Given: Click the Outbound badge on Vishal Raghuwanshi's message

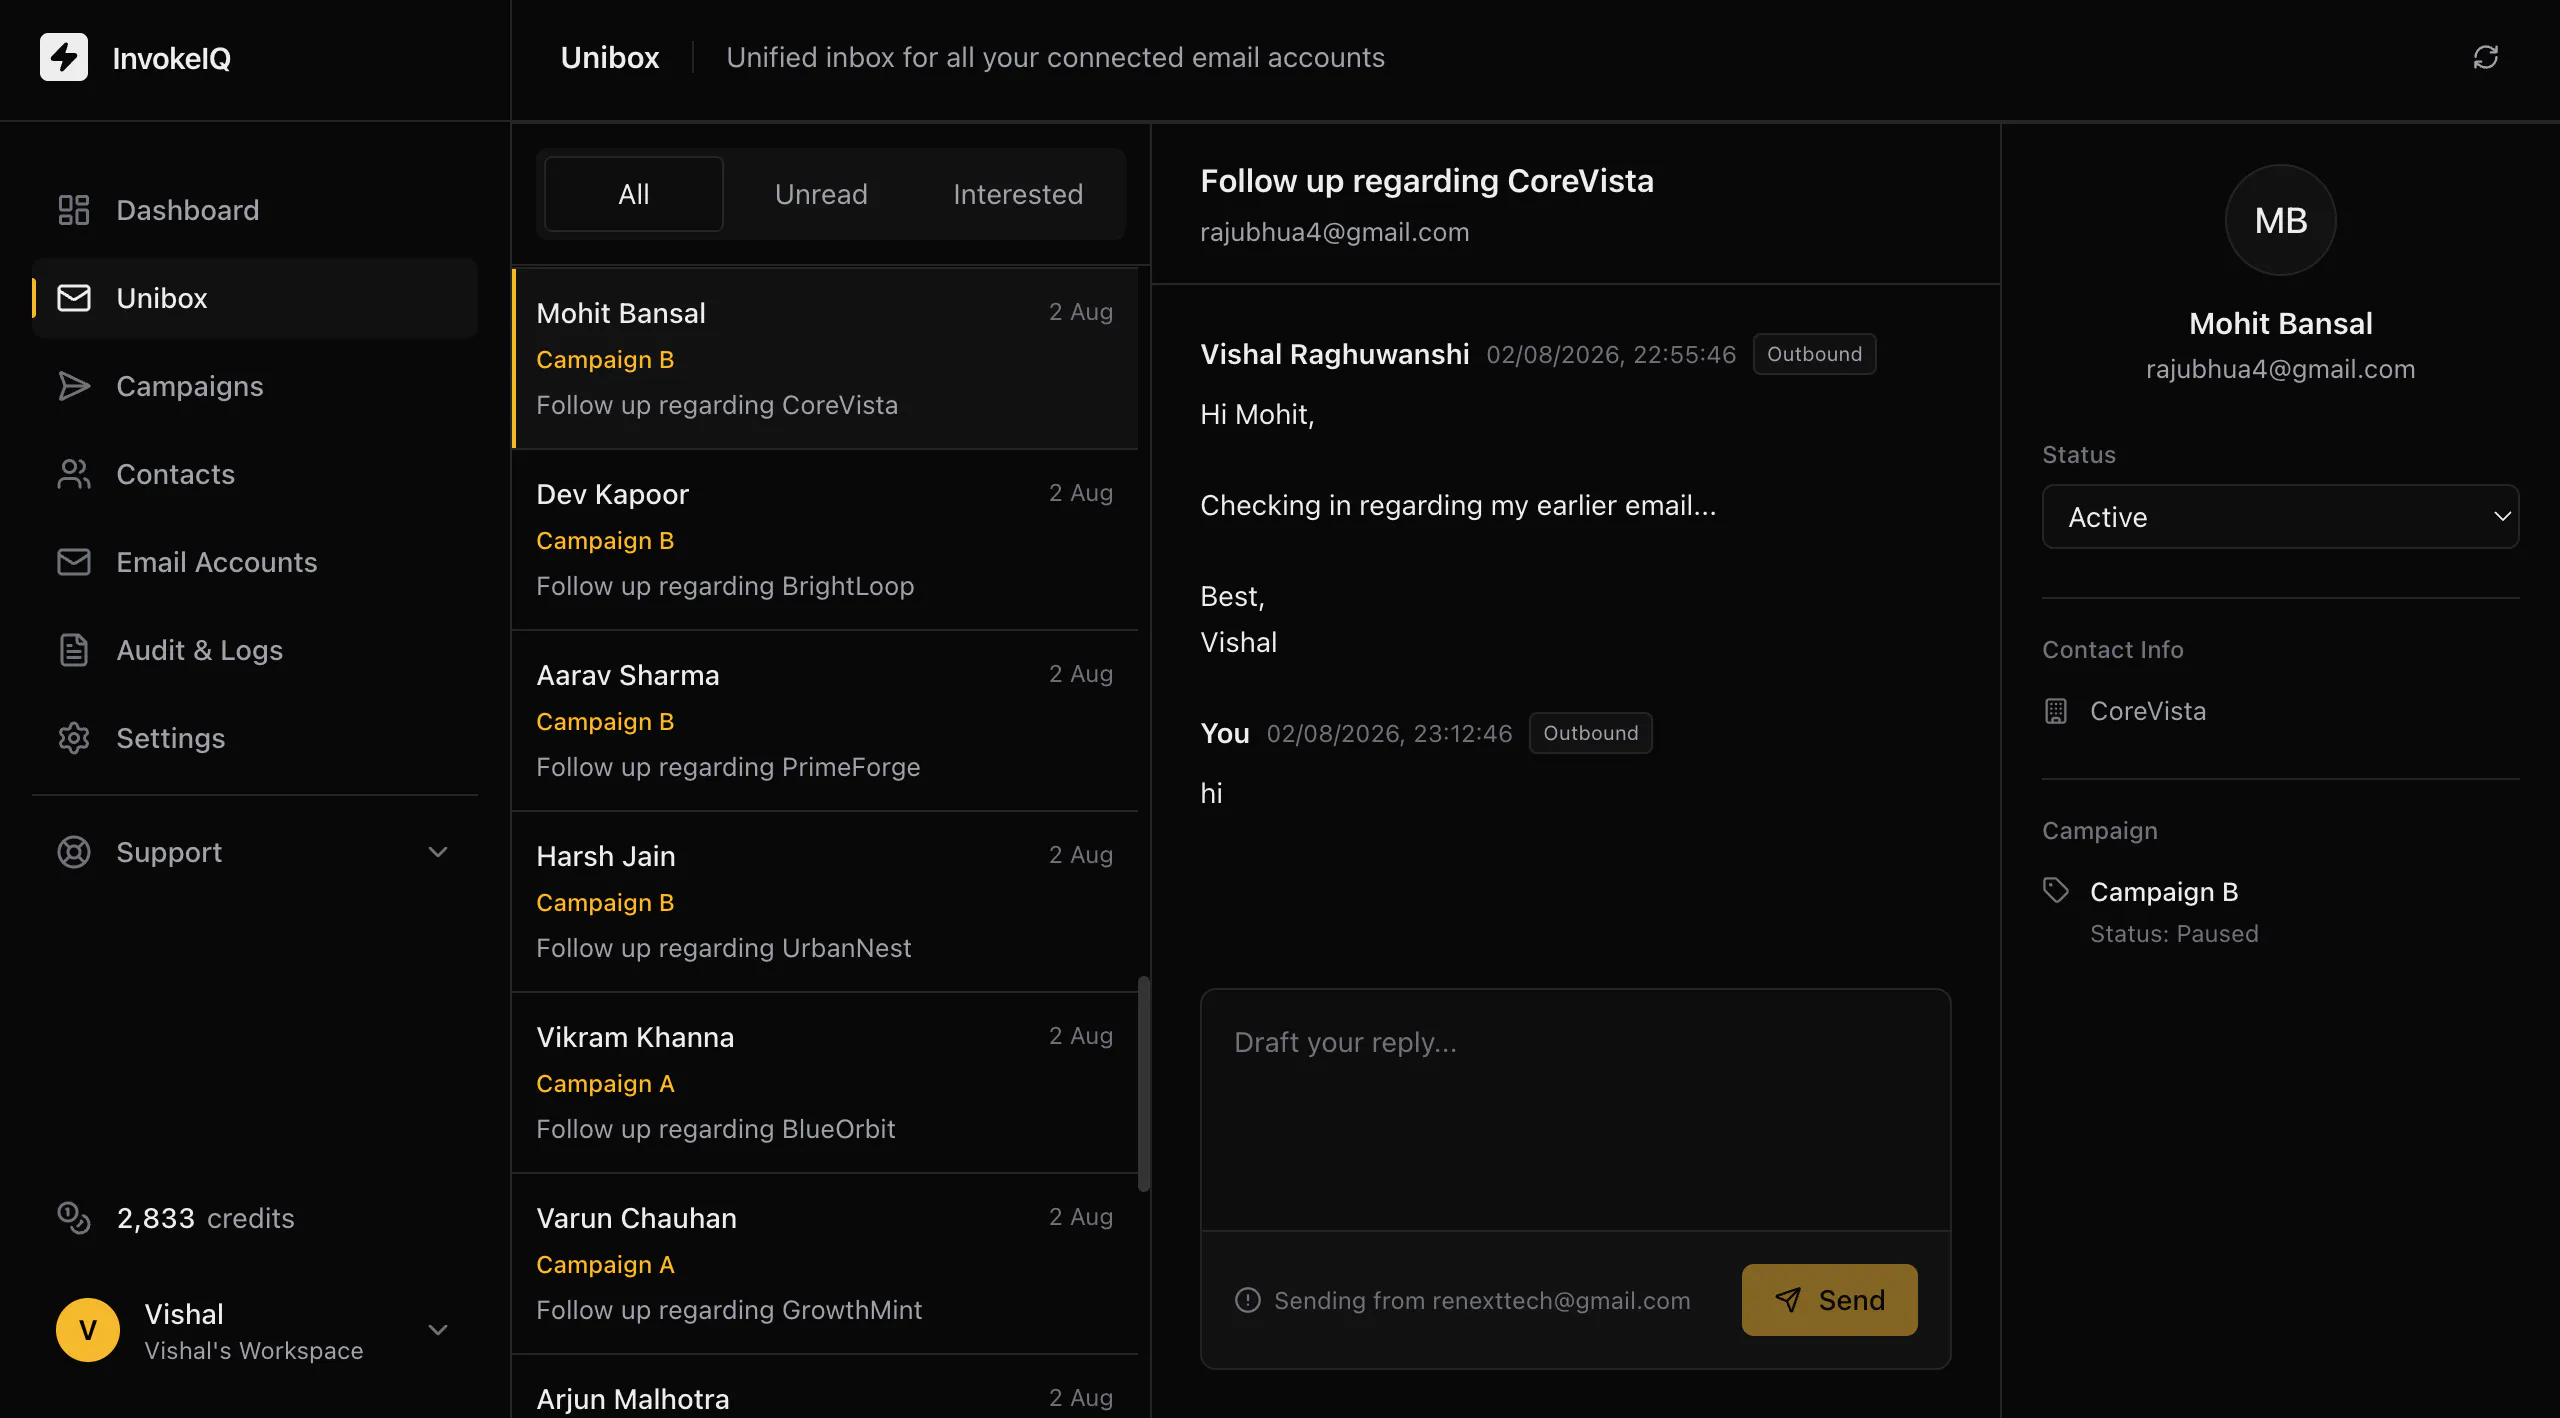Looking at the screenshot, I should click(x=1814, y=354).
